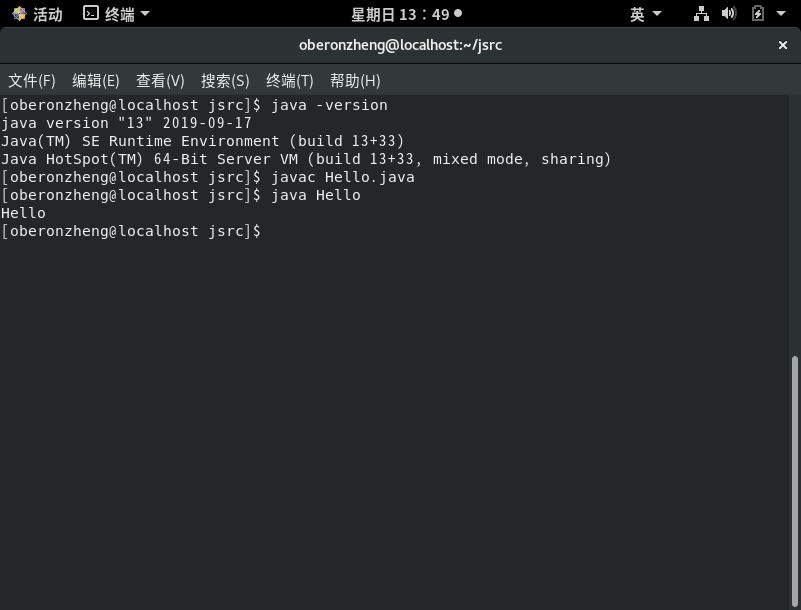Screen dimensions: 801x610
Task: Open the 搜索(S) menu
Action: (225, 81)
